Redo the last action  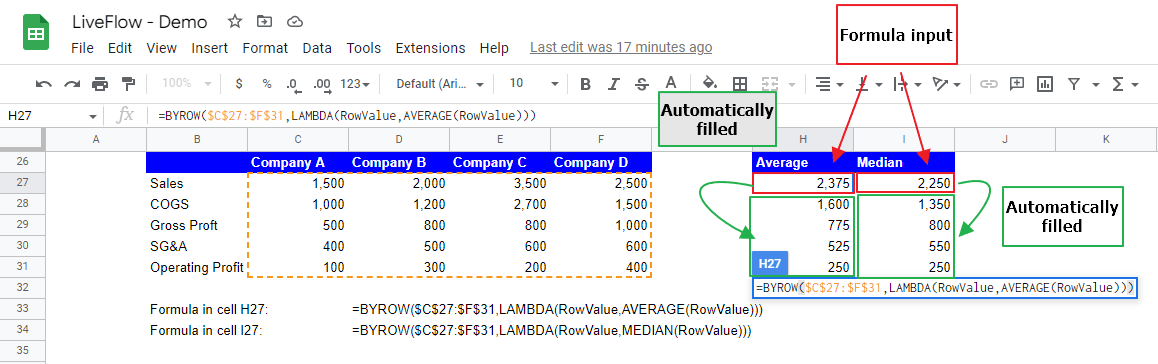pos(72,84)
